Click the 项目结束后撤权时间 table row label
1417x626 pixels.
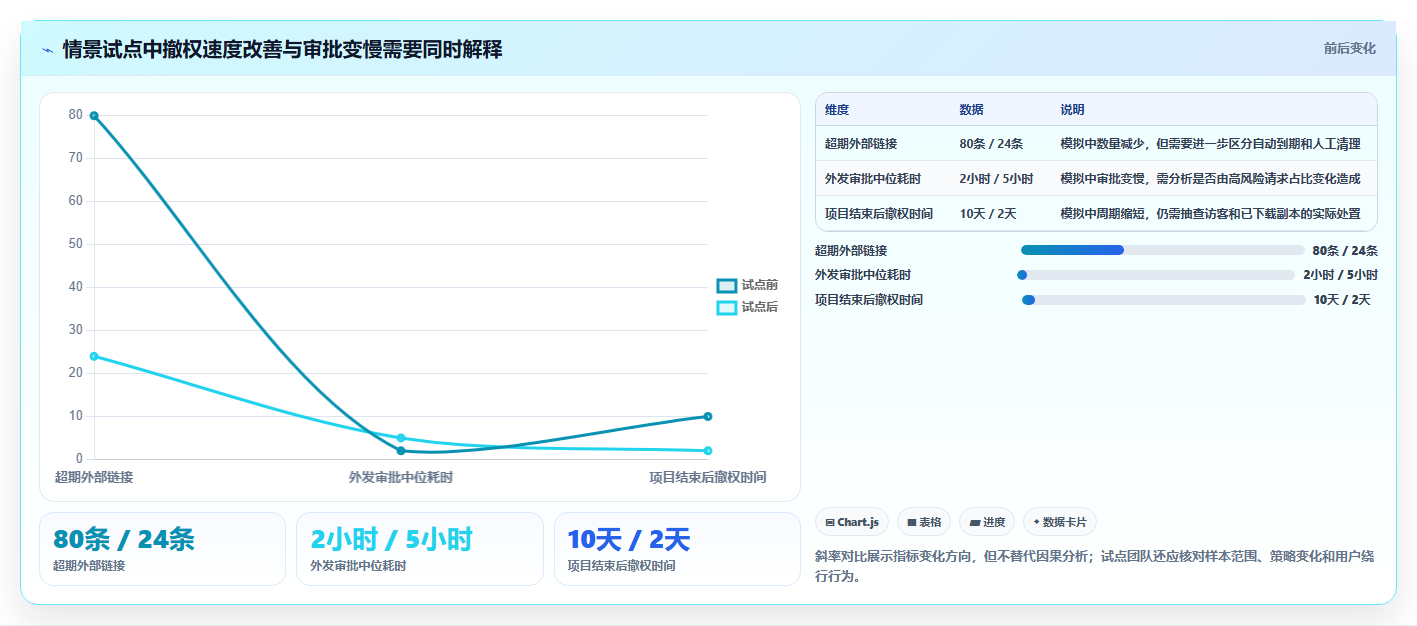[879, 214]
